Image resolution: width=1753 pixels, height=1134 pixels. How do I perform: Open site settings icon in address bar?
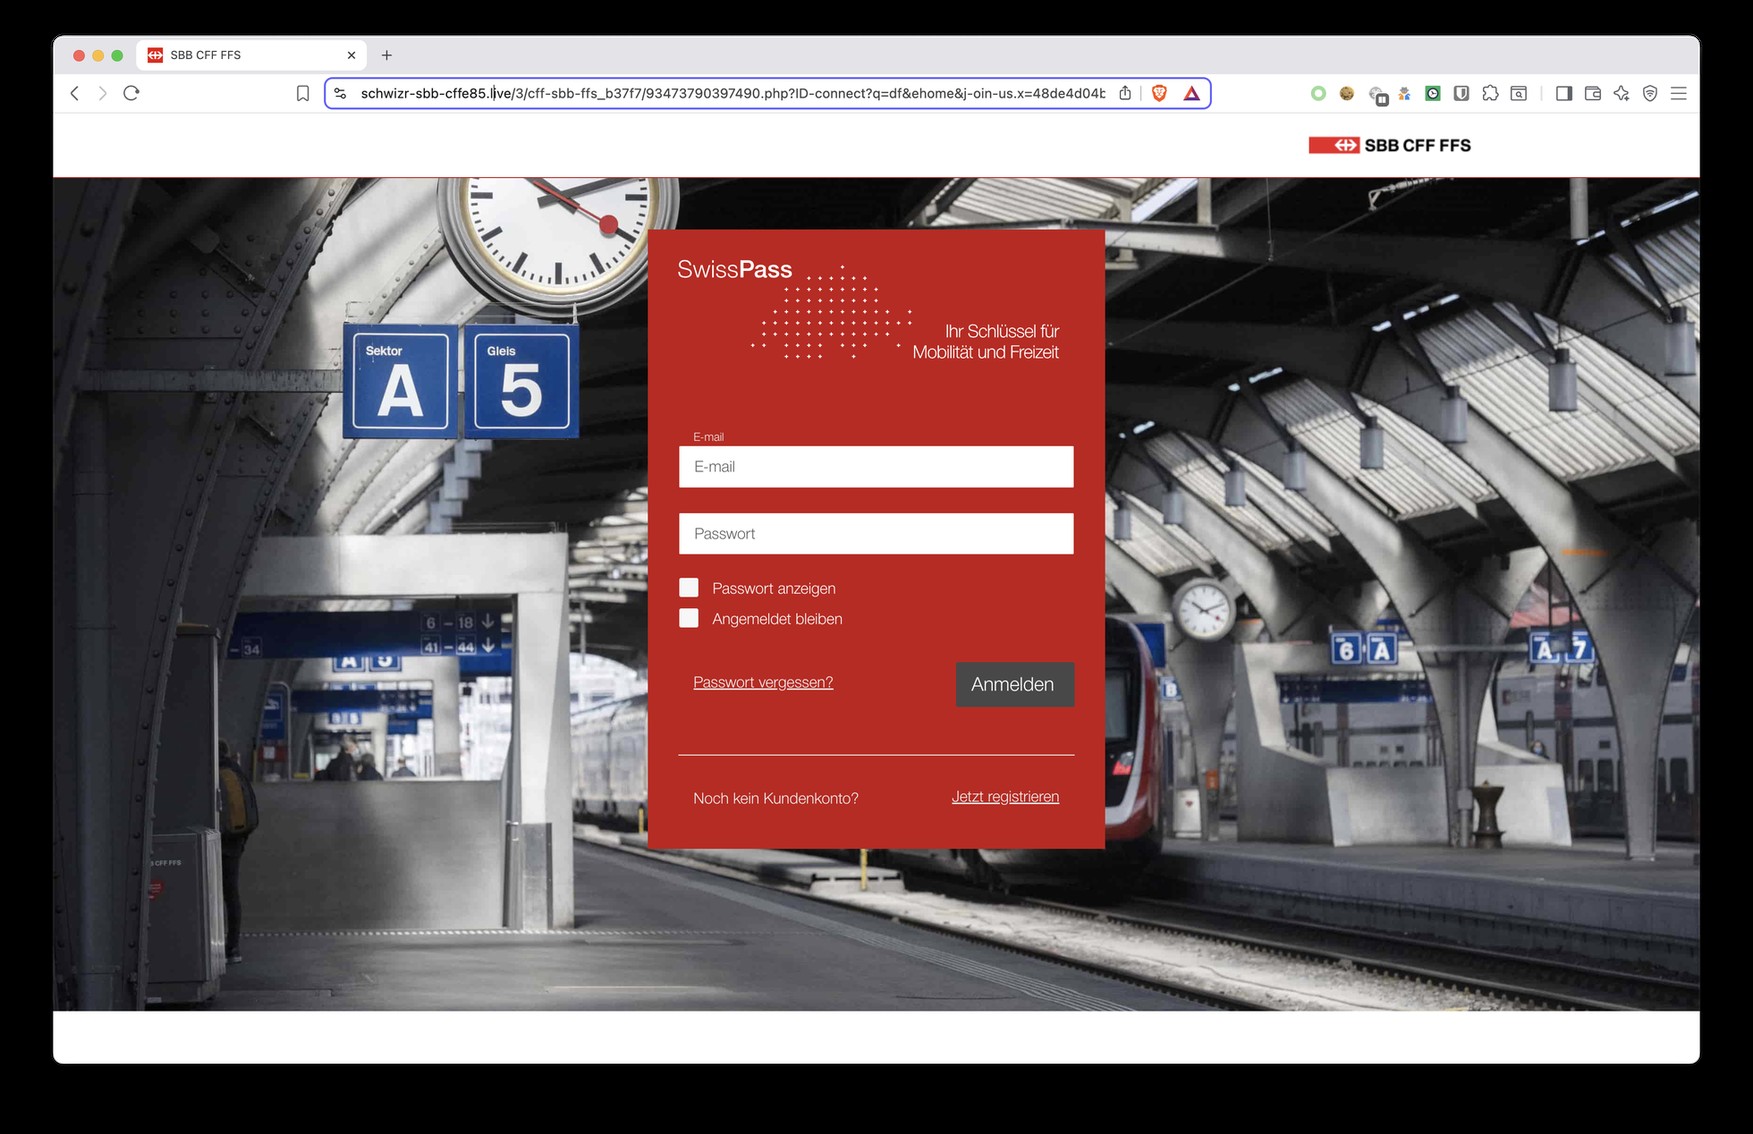tap(340, 93)
